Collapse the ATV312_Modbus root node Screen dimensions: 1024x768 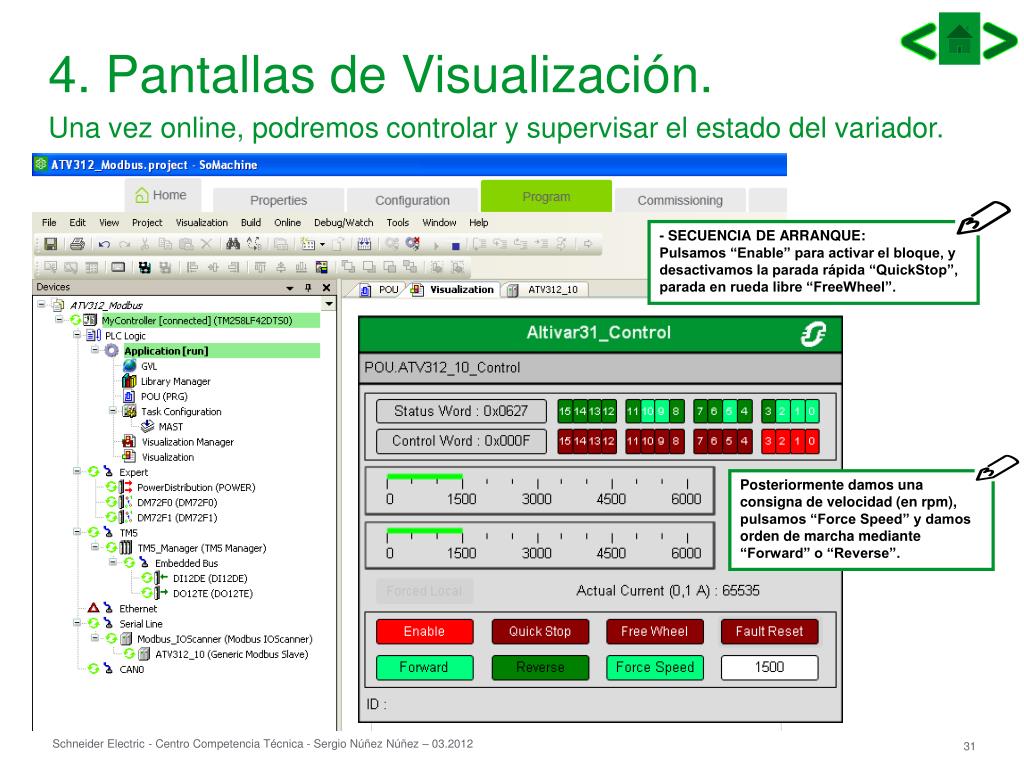point(41,304)
